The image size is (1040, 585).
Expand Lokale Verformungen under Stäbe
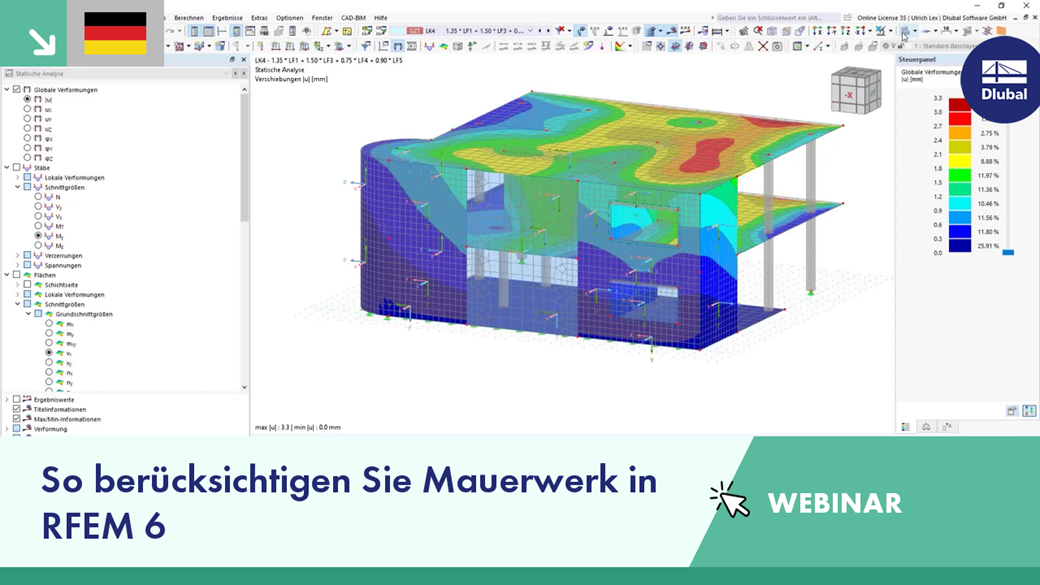18,178
